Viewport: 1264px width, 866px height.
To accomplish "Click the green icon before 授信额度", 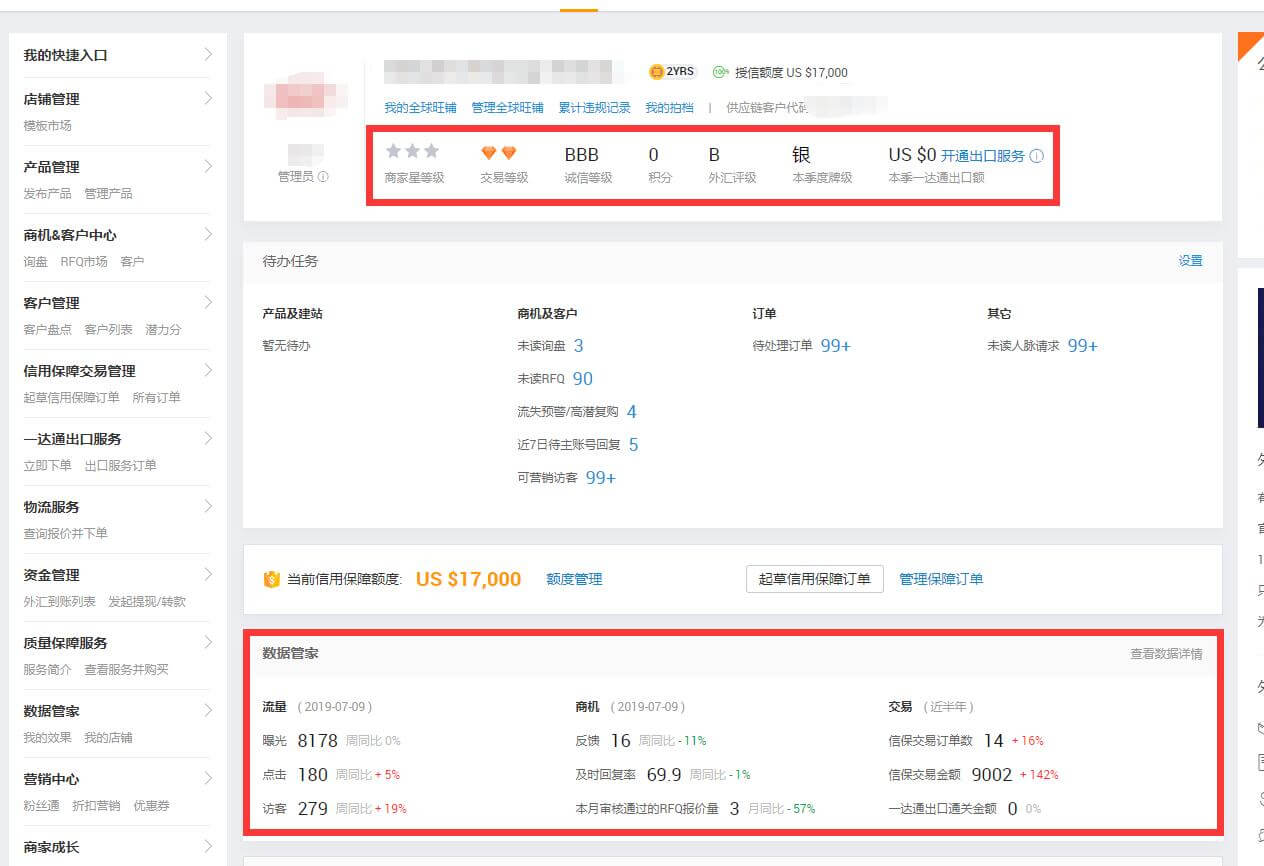I will (x=720, y=72).
